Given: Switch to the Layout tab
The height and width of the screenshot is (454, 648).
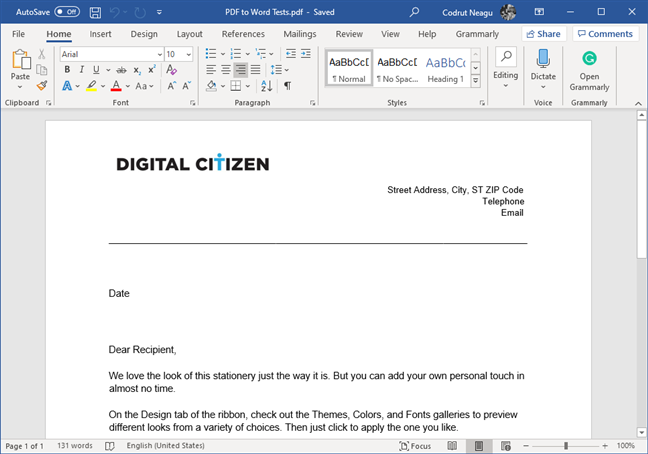Looking at the screenshot, I should pos(190,34).
